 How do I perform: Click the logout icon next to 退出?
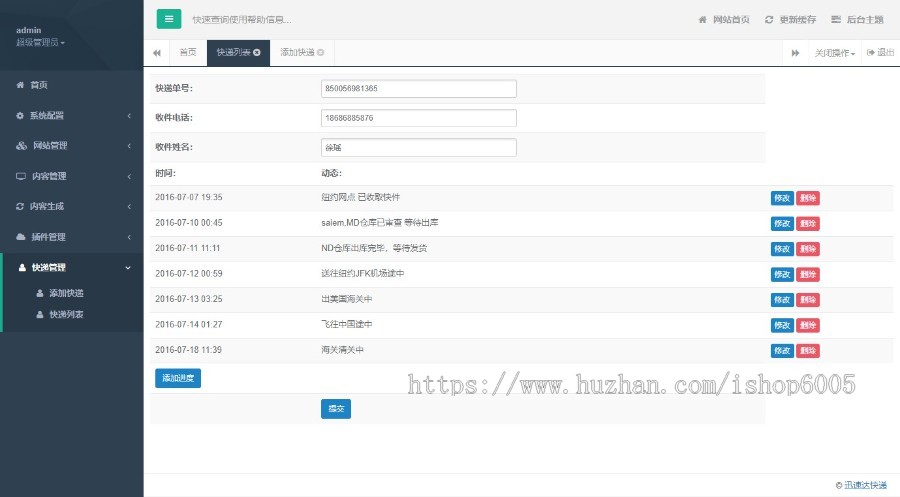[x=870, y=52]
